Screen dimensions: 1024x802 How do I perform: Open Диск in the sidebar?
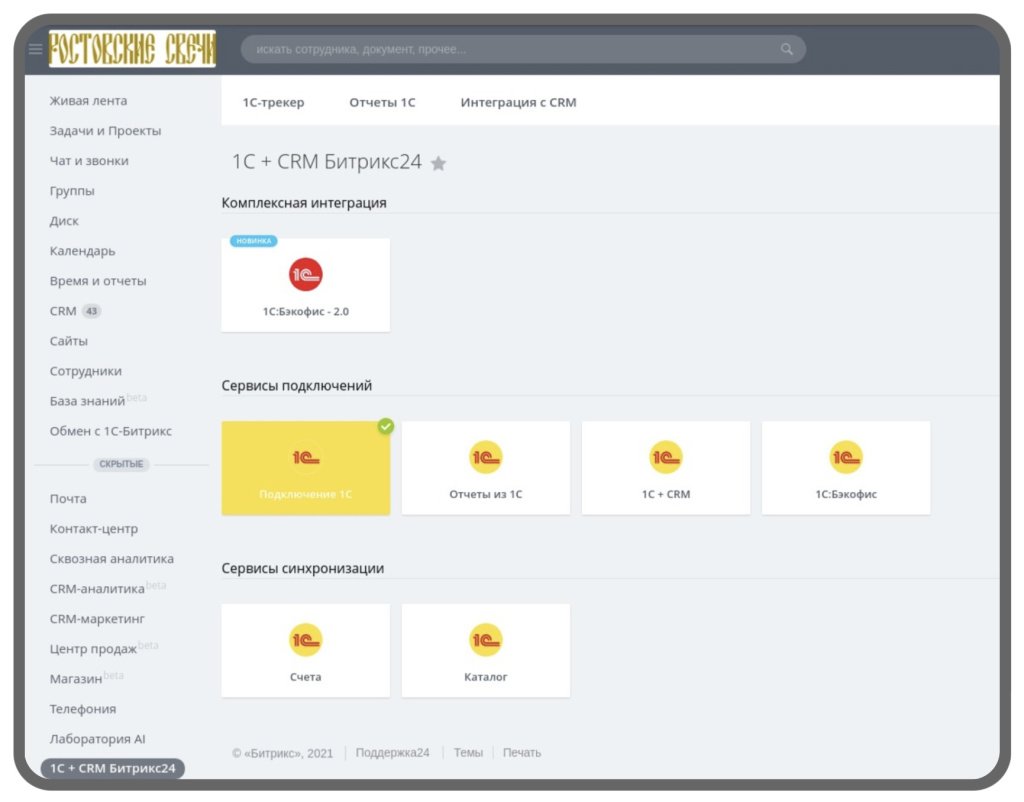[64, 221]
